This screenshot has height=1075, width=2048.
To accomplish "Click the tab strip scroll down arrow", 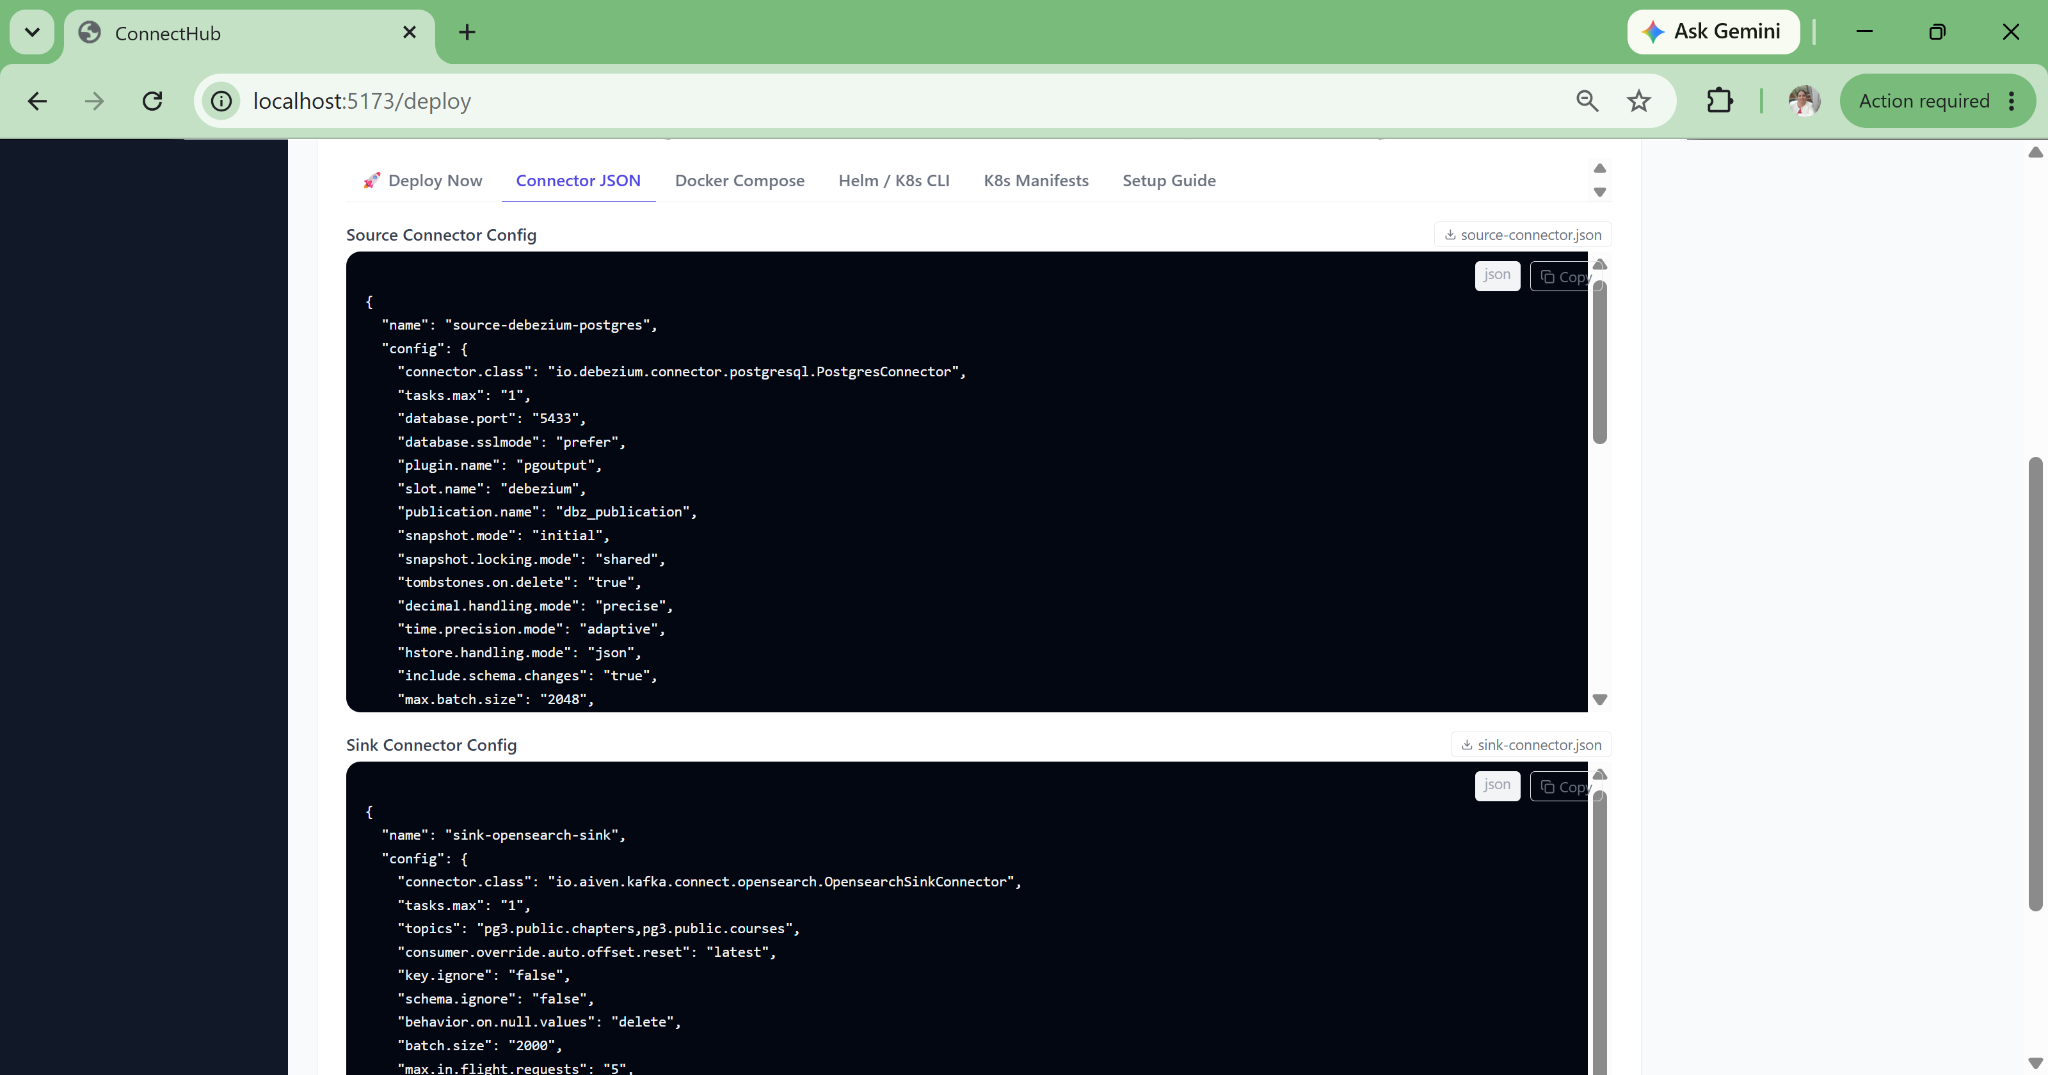I will point(1600,192).
